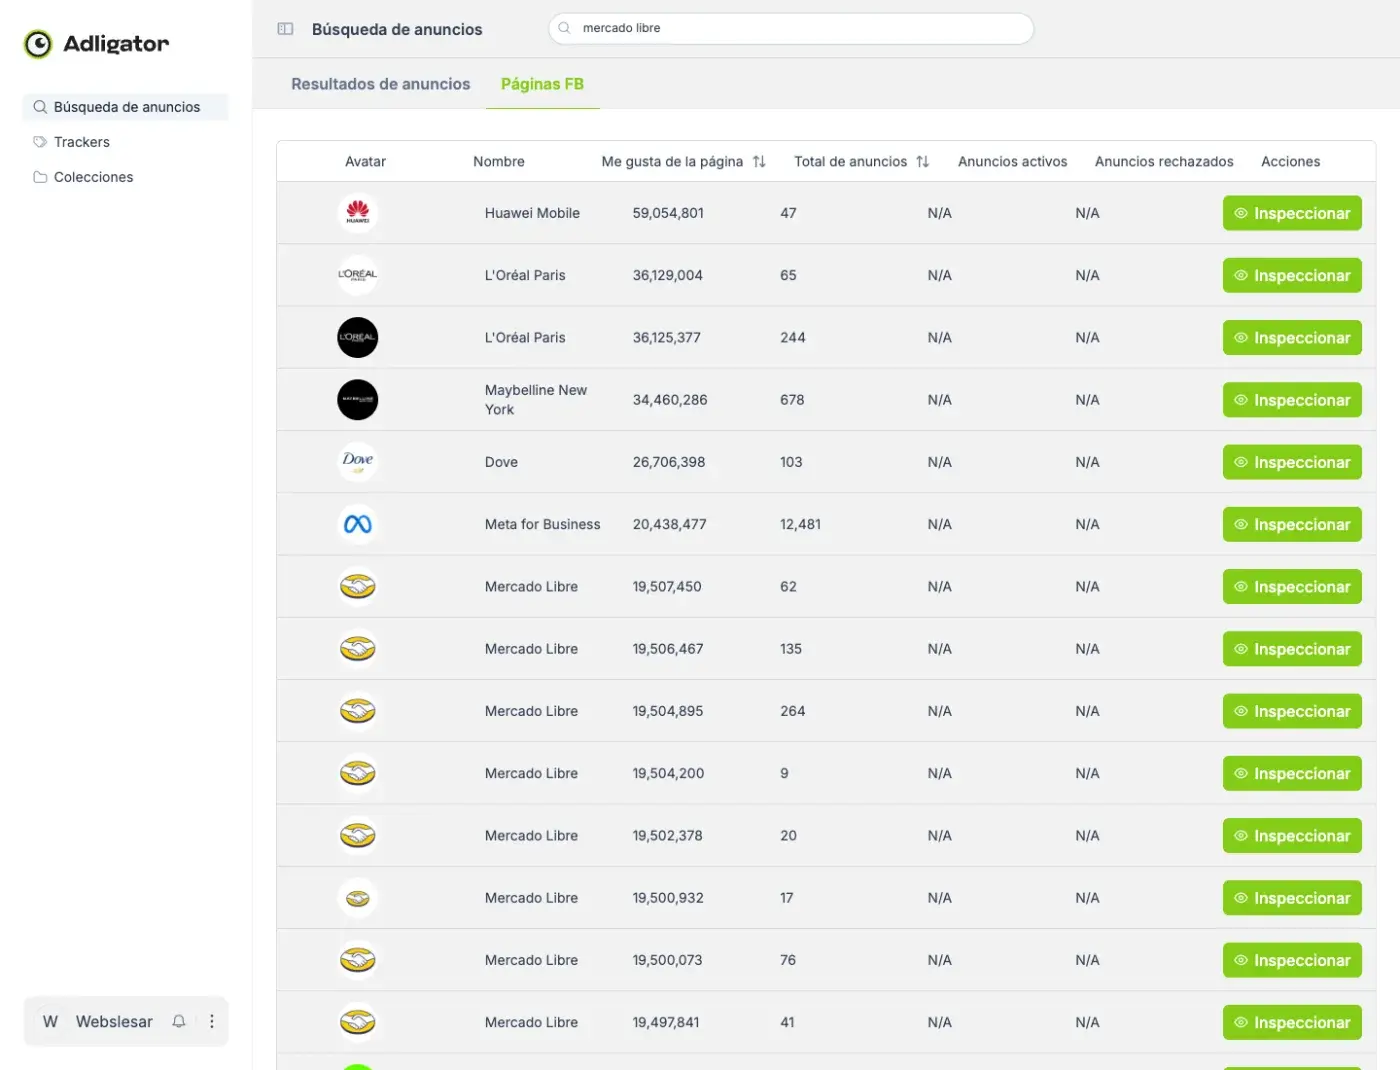The width and height of the screenshot is (1400, 1070).
Task: Click Mercado Libre avatar with 19,504,895 likes
Action: [358, 711]
